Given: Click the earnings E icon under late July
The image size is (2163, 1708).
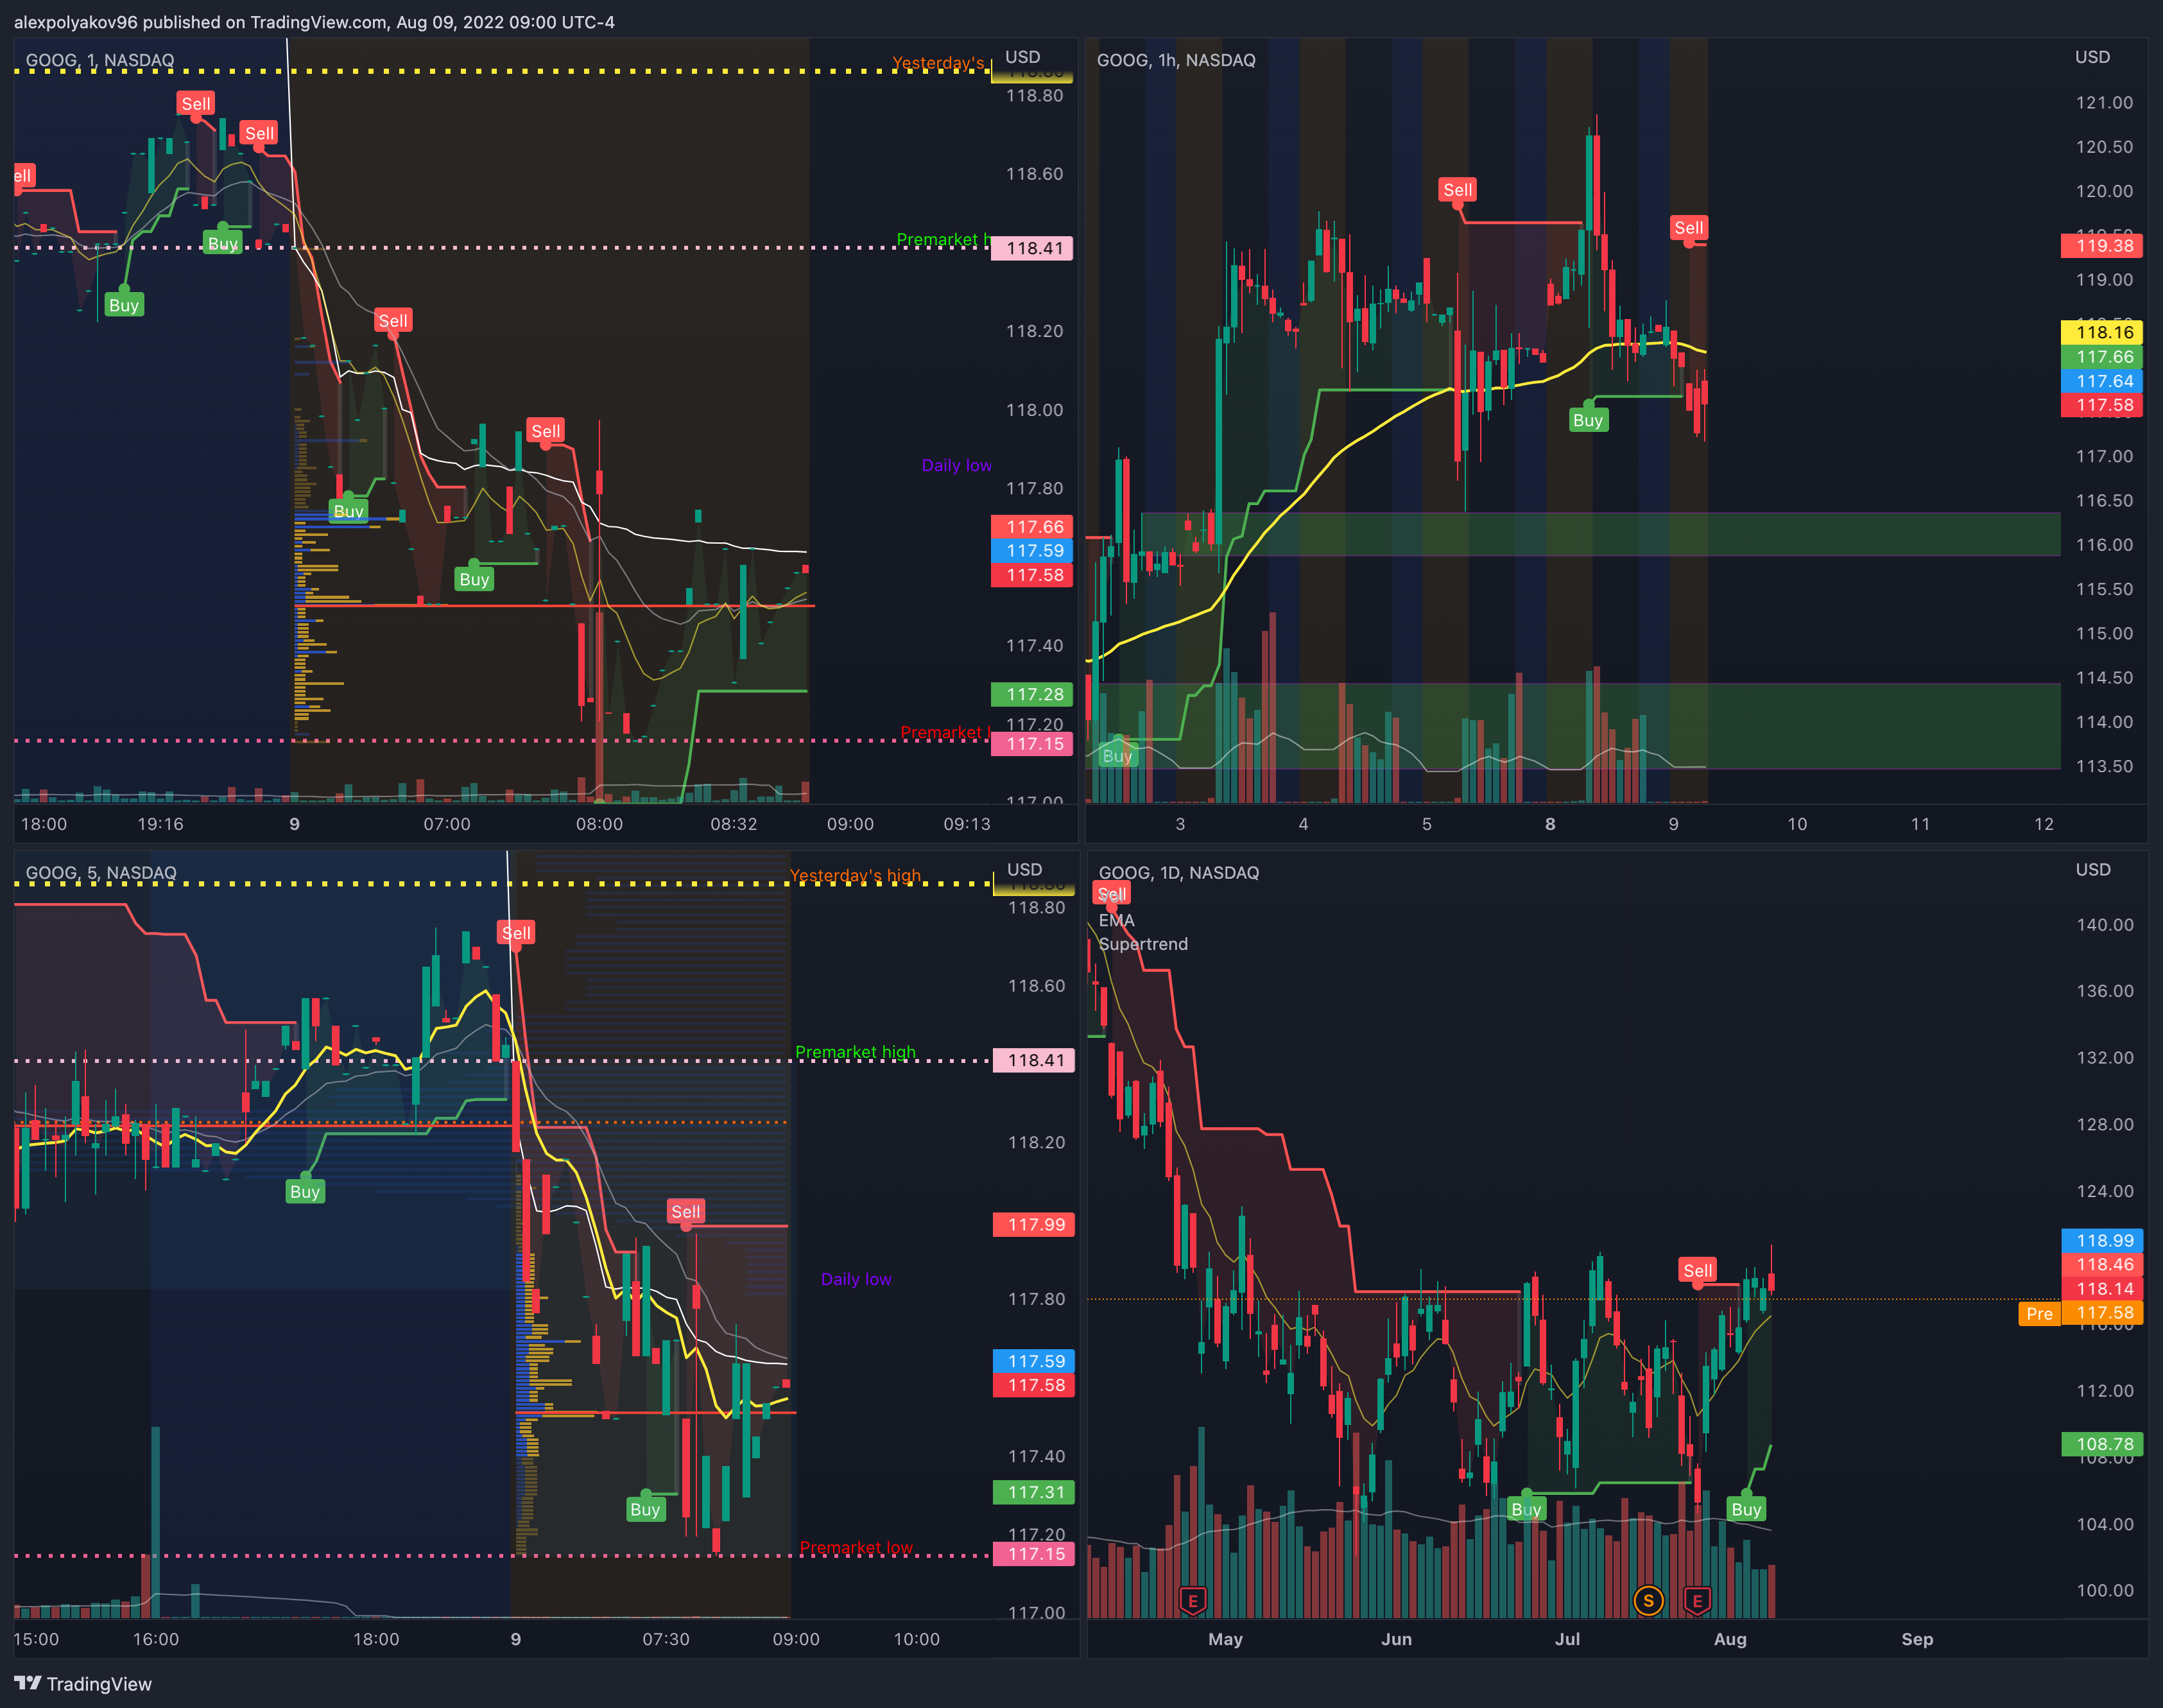Looking at the screenshot, I should pyautogui.click(x=1697, y=1600).
